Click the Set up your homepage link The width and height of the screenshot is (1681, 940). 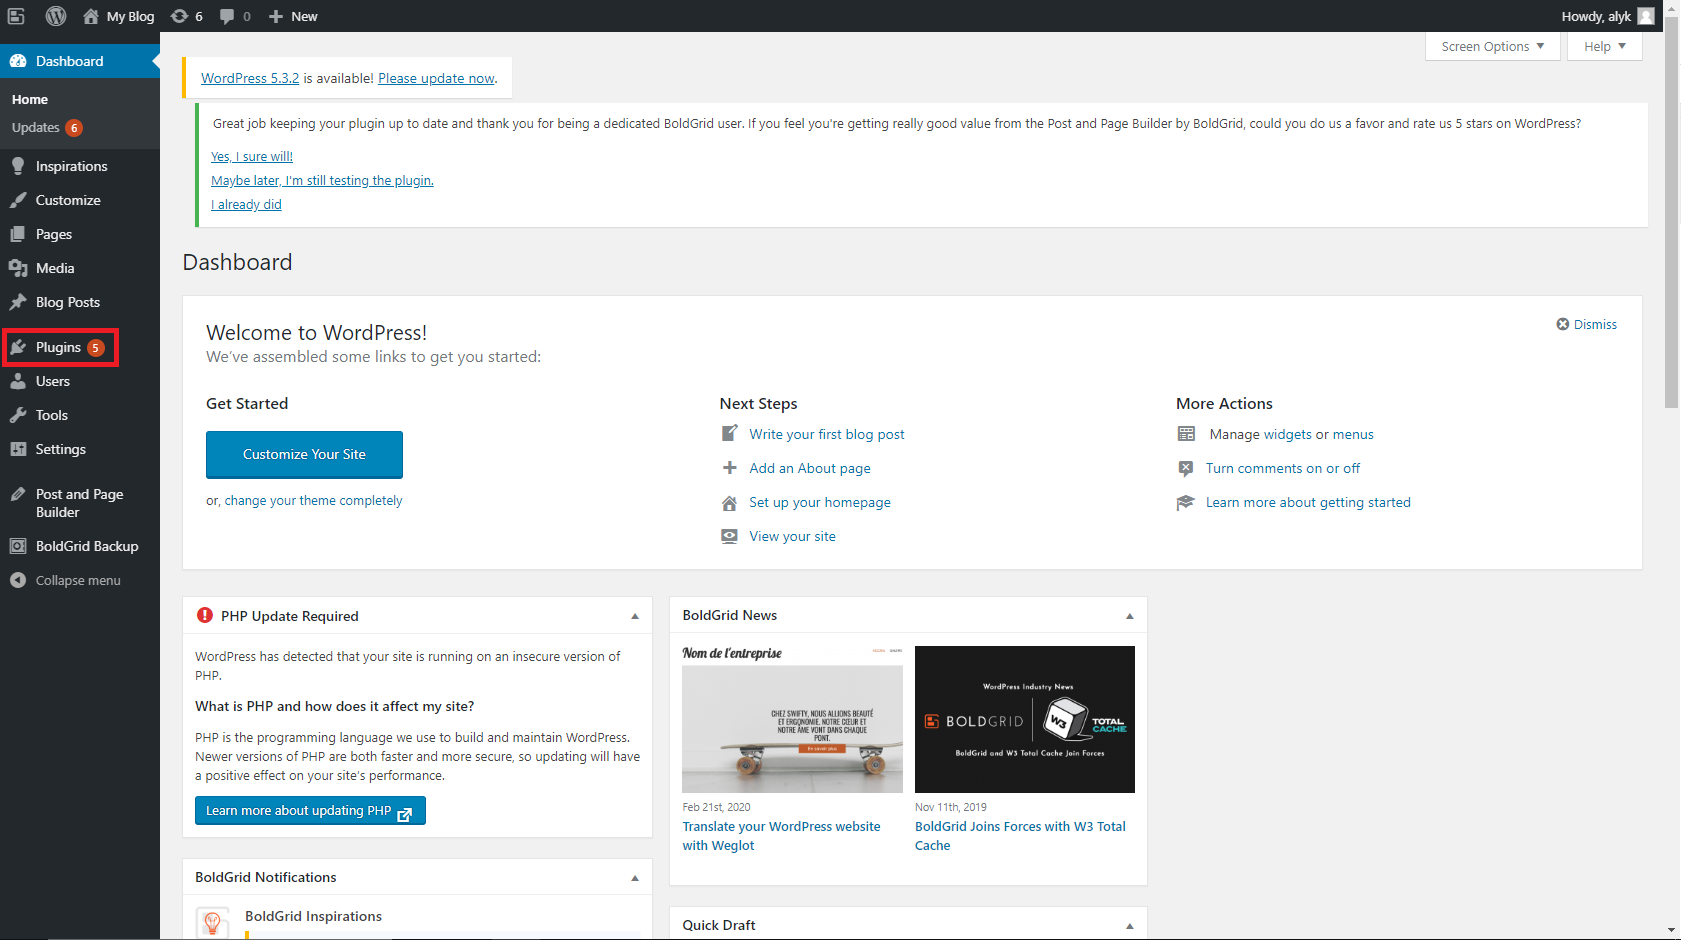coord(820,502)
